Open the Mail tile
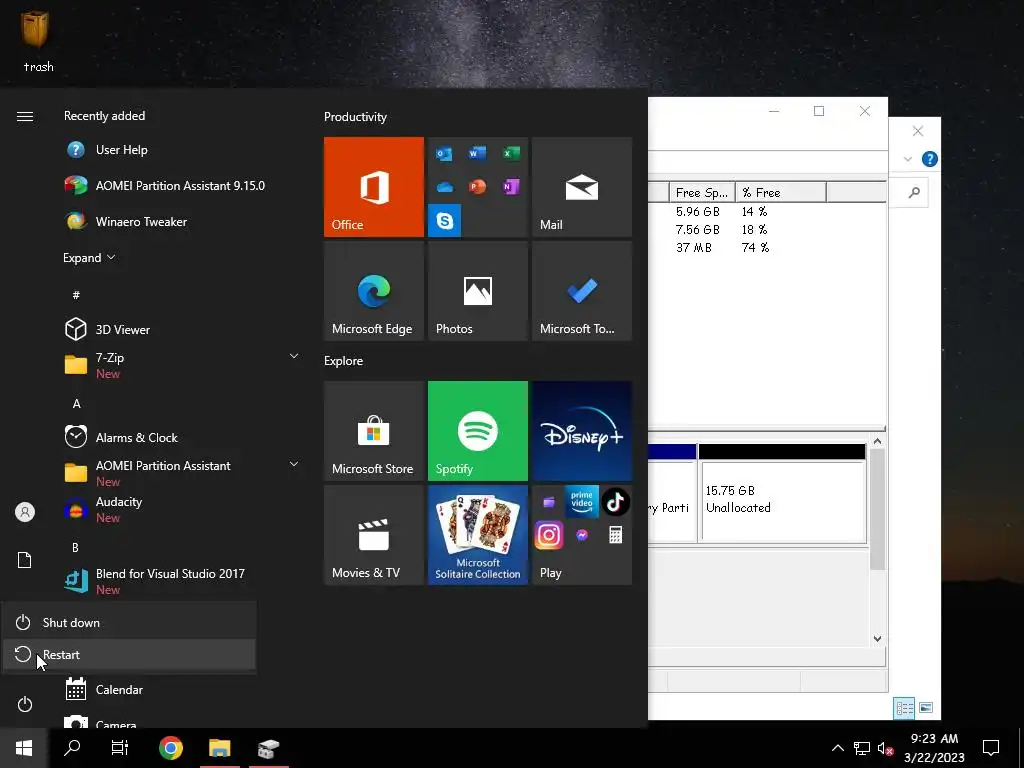This screenshot has height=768, width=1024. 582,187
